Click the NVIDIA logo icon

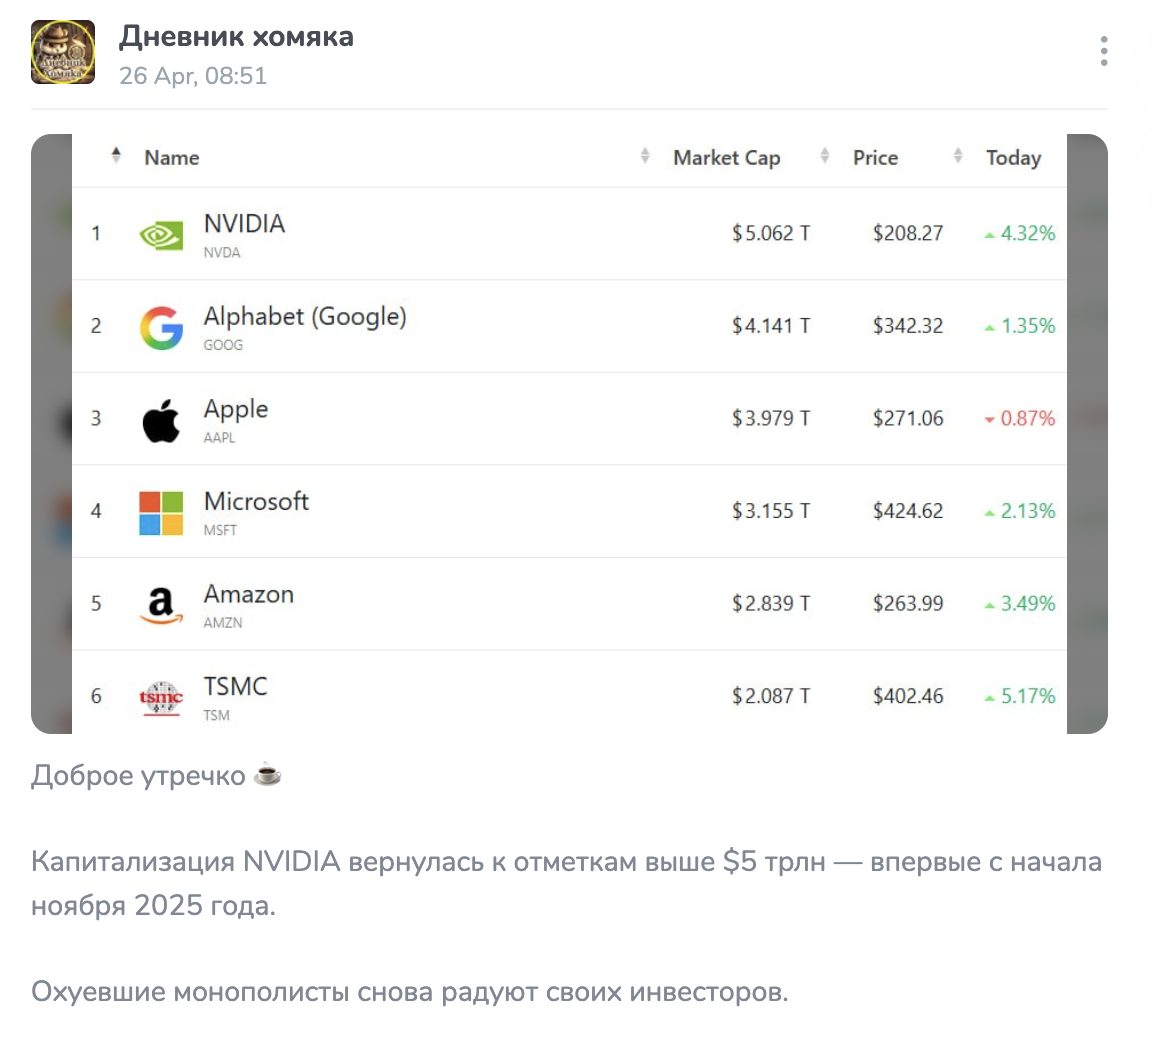(161, 235)
